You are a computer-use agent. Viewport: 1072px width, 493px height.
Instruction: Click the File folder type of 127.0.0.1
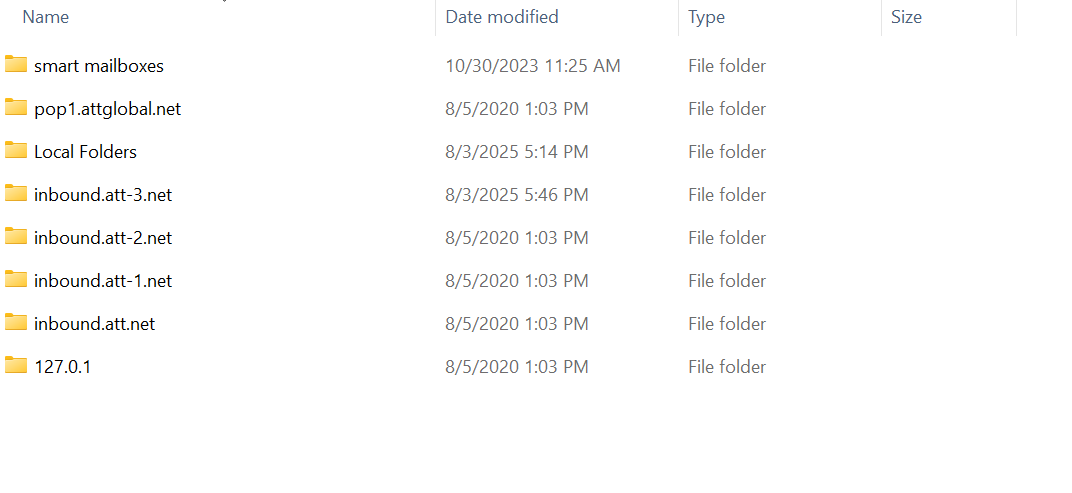coord(727,367)
